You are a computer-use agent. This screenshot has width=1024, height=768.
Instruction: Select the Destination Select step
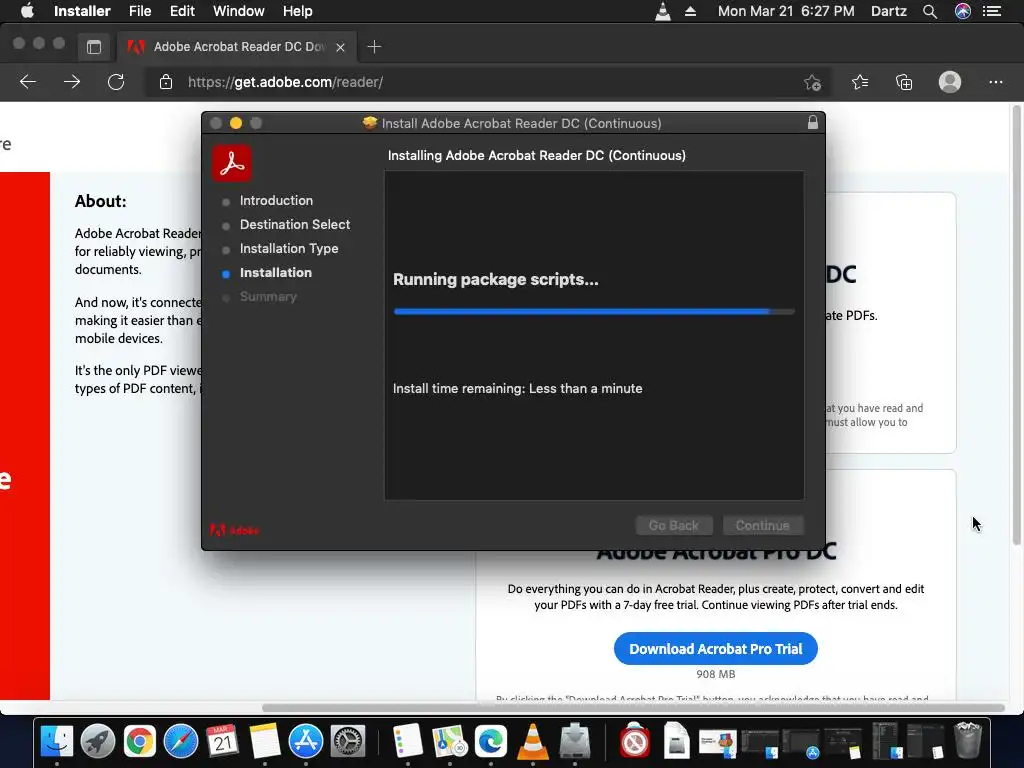click(x=295, y=225)
